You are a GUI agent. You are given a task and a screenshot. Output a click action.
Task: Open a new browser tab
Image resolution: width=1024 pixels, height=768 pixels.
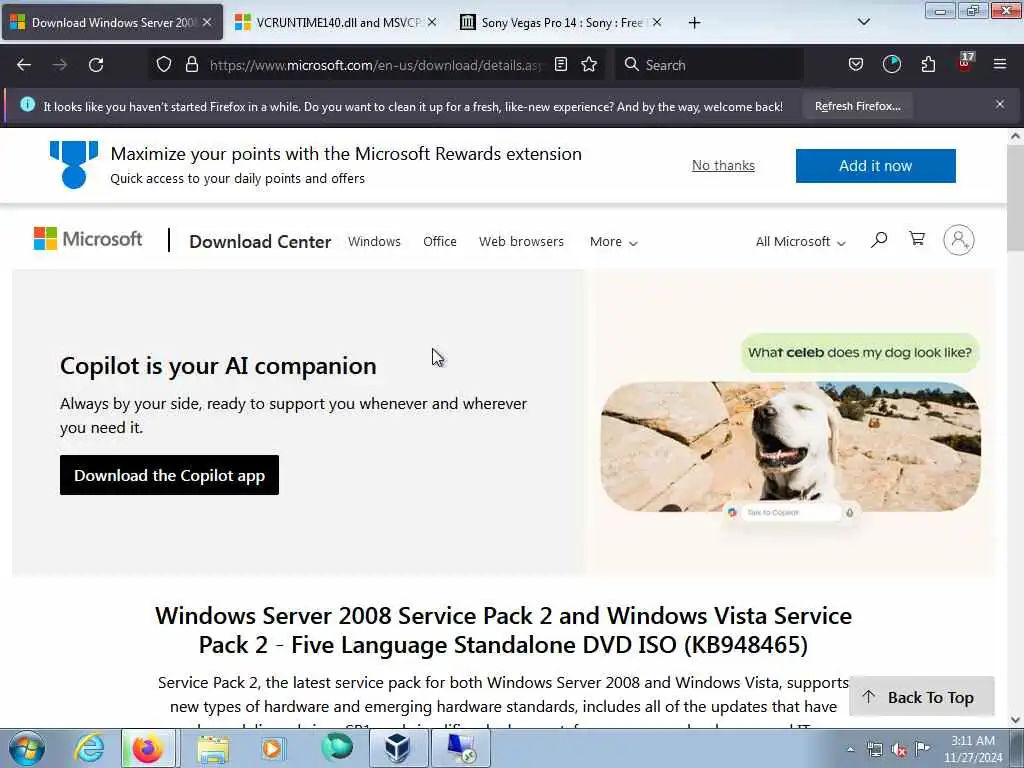tap(694, 23)
